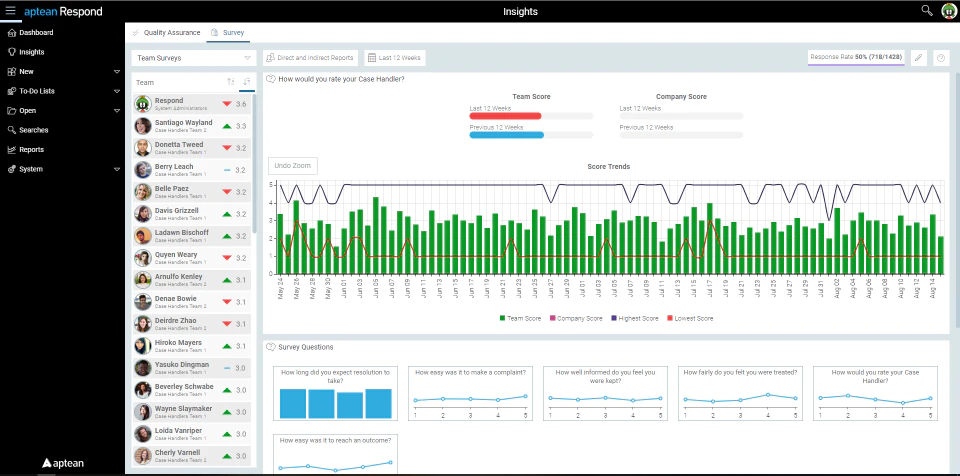This screenshot has width=960, height=476.
Task: Open the hamburger menu icon
Action: (x=10, y=11)
